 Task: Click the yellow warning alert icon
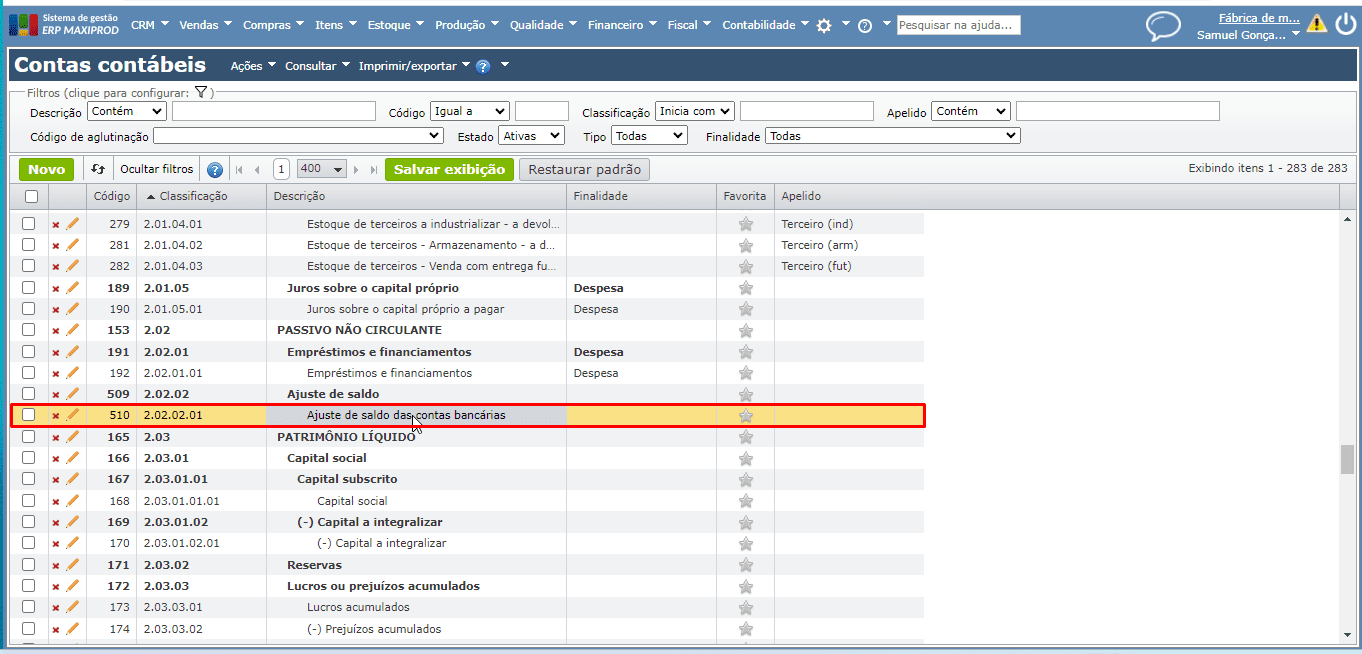[1316, 24]
